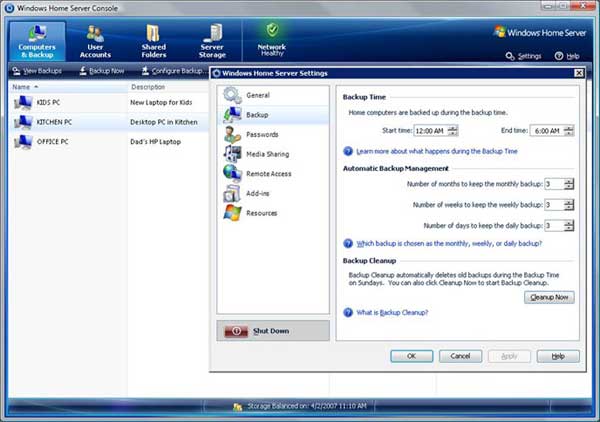Image resolution: width=600 pixels, height=422 pixels.
Task: Click the End time field showing 6:00 AM
Action: point(547,131)
